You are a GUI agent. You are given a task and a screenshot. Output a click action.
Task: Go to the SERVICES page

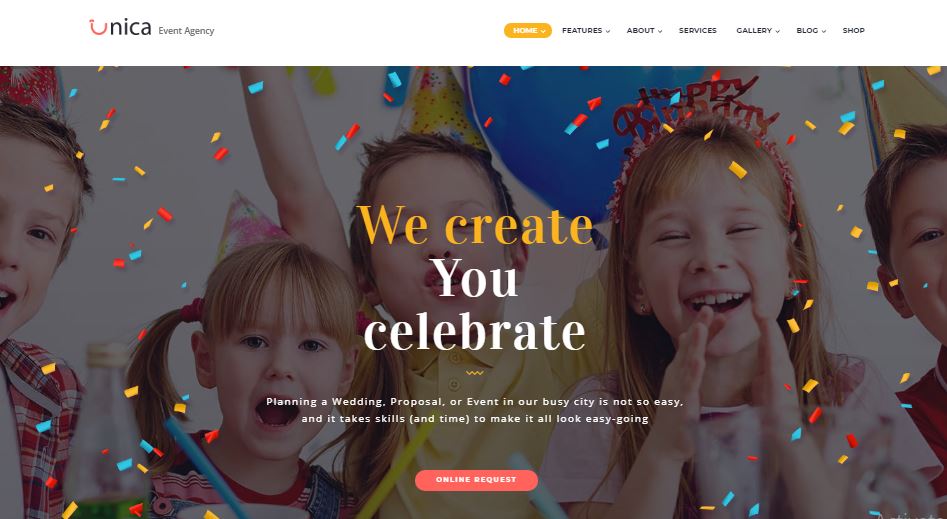(x=698, y=30)
